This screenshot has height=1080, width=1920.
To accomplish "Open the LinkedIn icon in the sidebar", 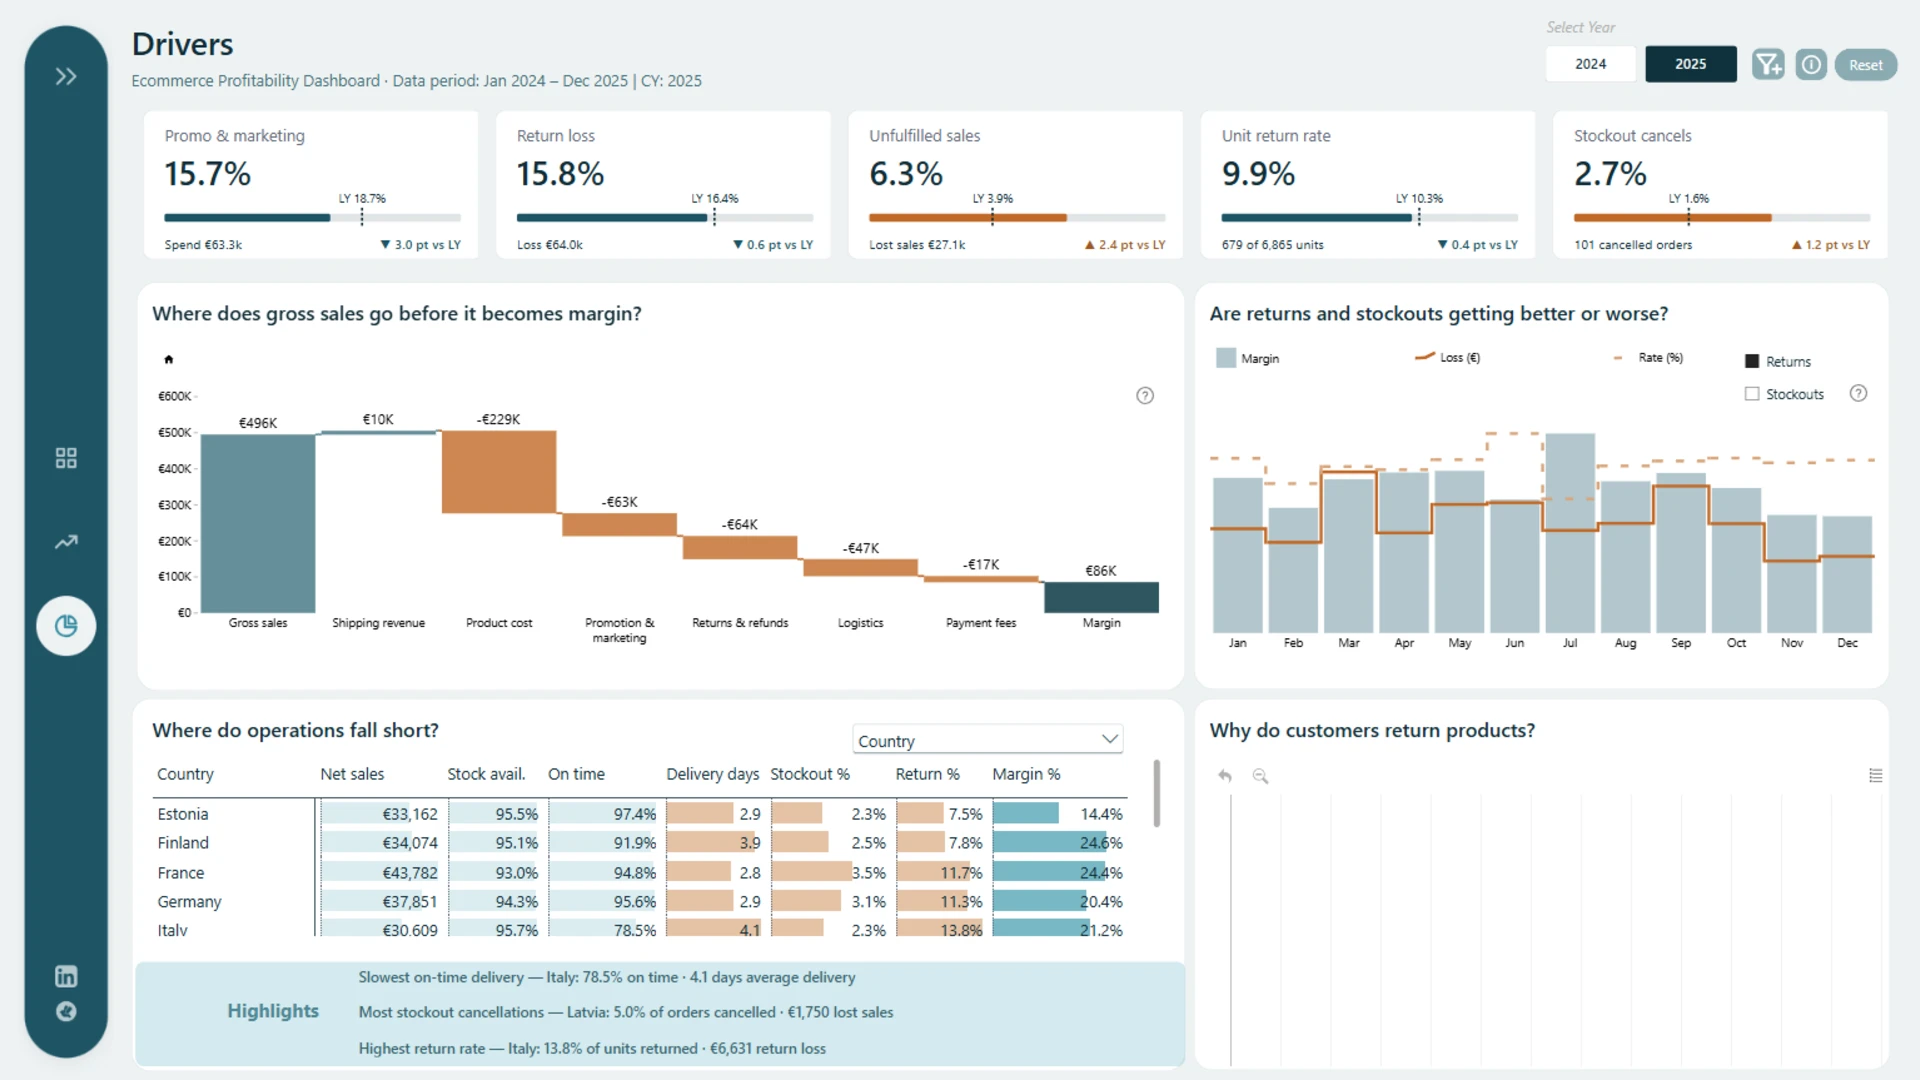I will pos(66,976).
